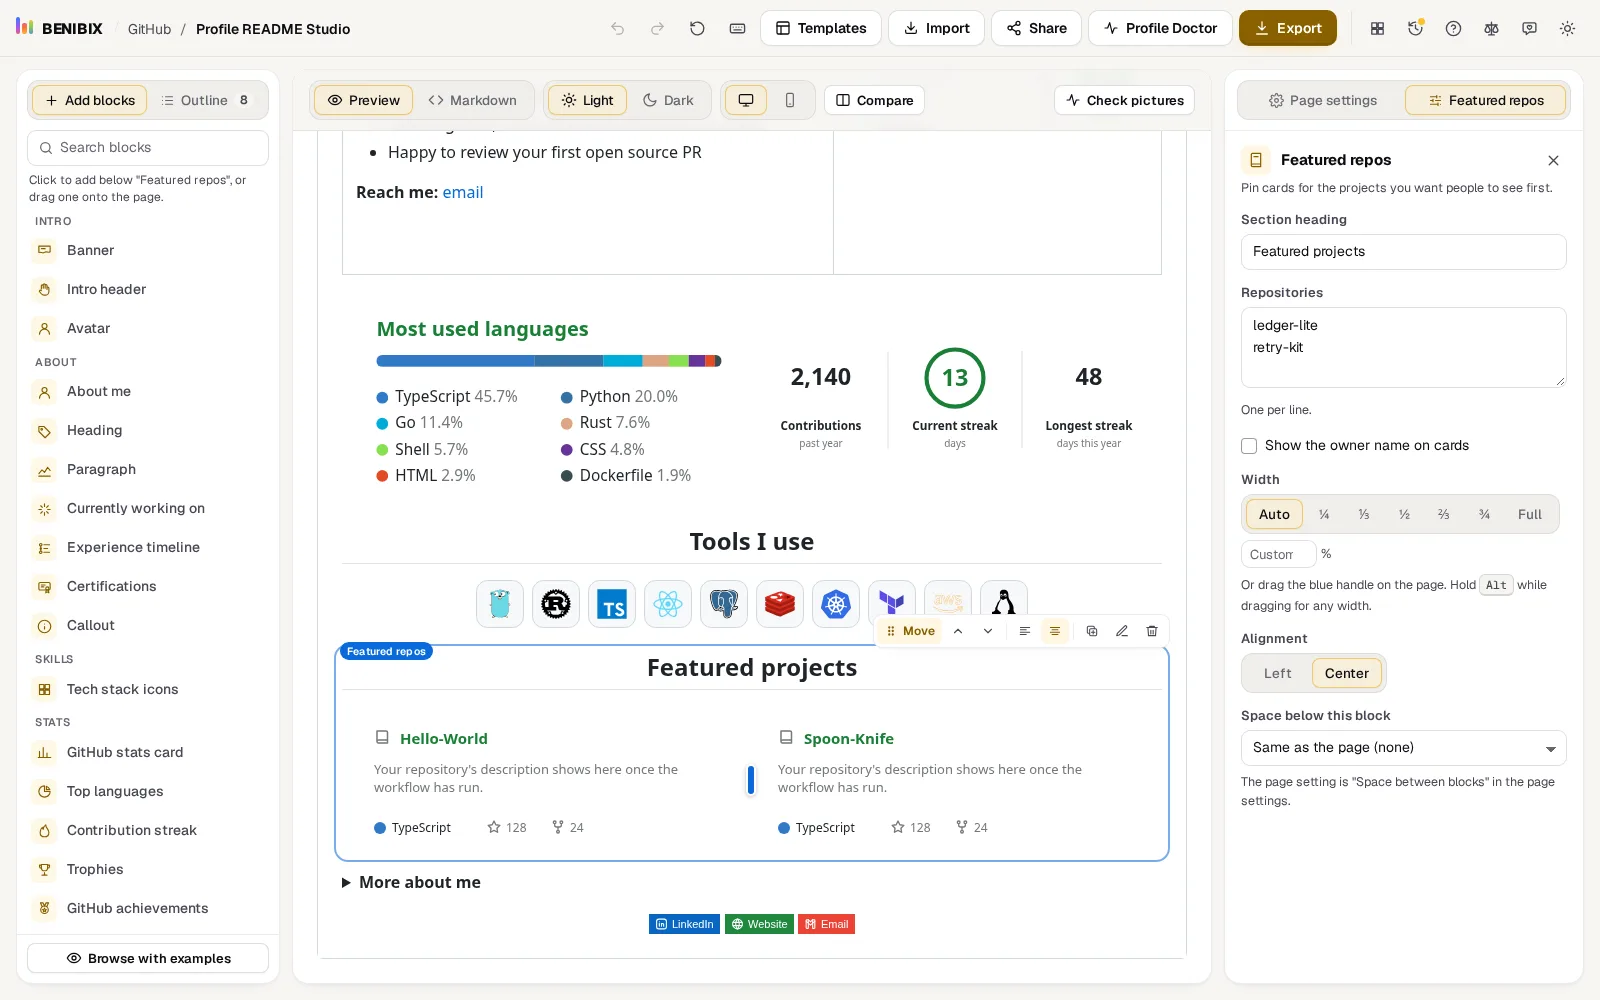Open the help question mark icon
Screen dimensions: 1600x1000
1453,28
